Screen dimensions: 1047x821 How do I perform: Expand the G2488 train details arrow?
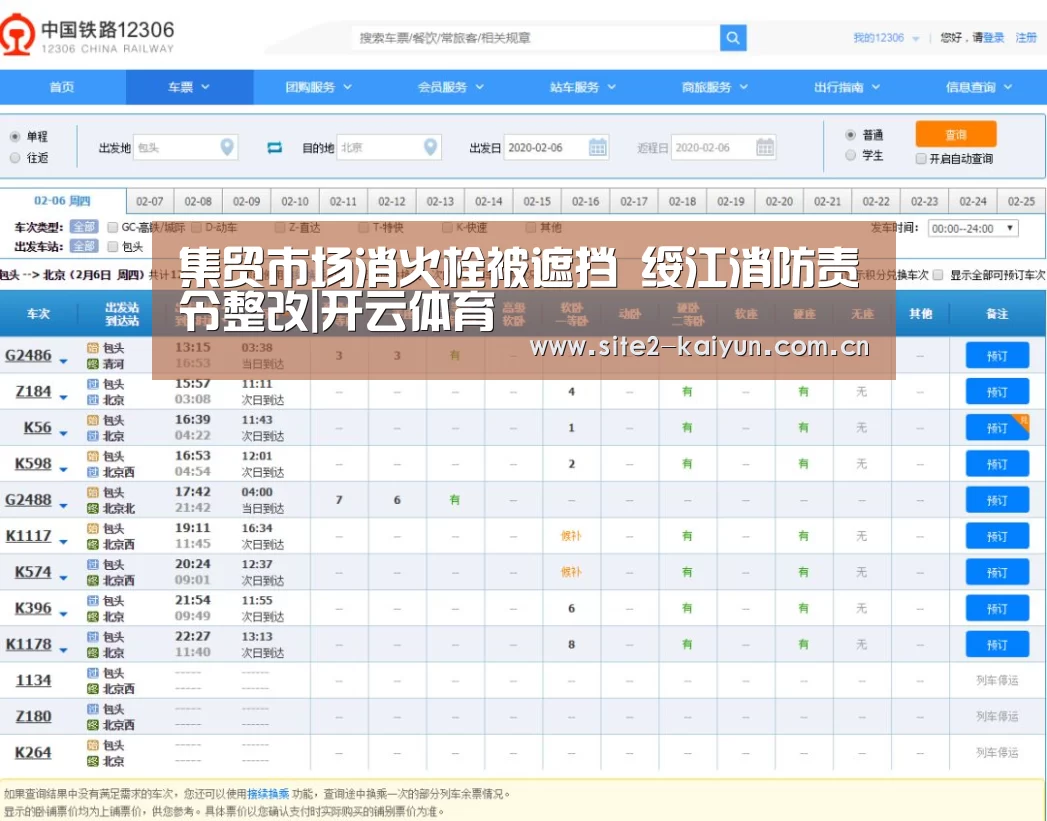coord(63,505)
